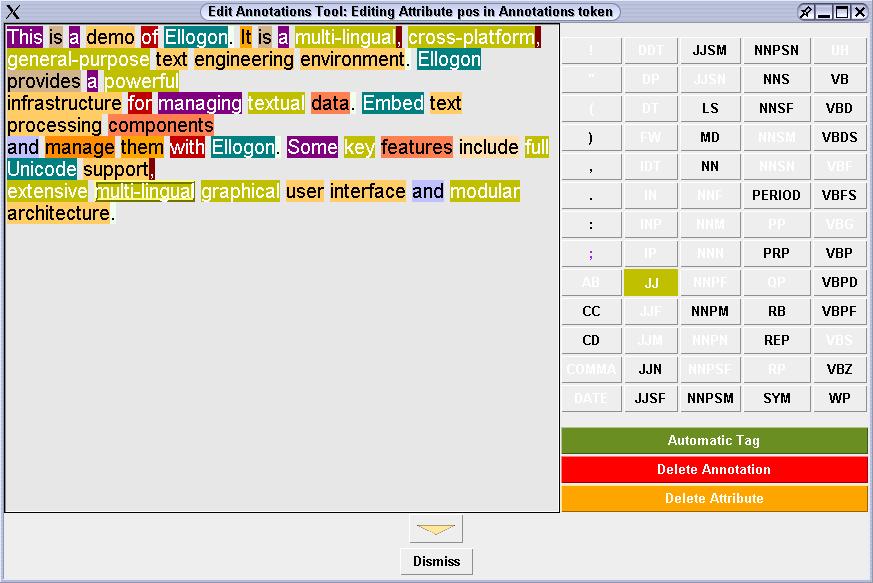The image size is (873, 583).
Task: Choose the JJN tag
Action: point(650,369)
